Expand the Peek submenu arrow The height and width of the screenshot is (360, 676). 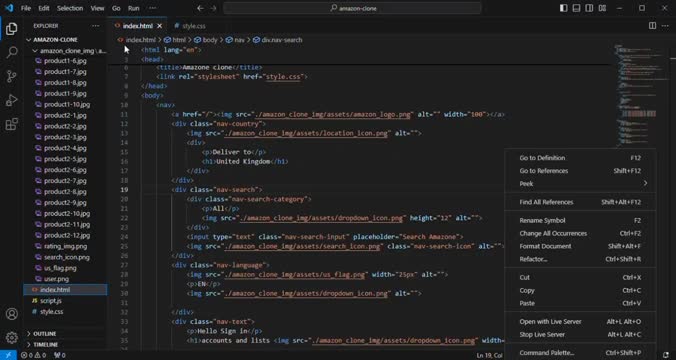pos(645,184)
